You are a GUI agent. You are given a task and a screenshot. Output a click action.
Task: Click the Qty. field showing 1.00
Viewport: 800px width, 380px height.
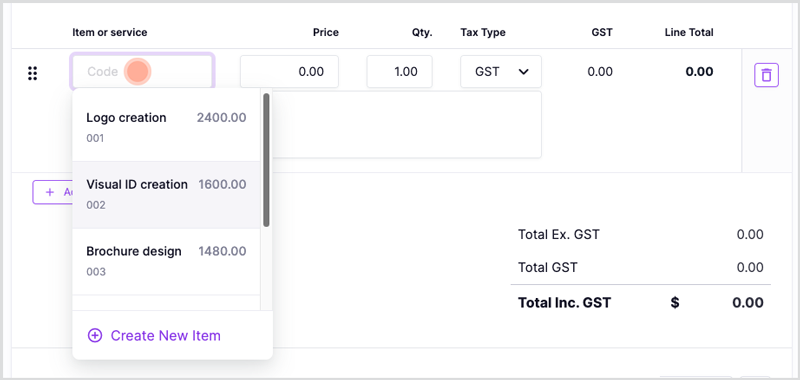click(399, 71)
